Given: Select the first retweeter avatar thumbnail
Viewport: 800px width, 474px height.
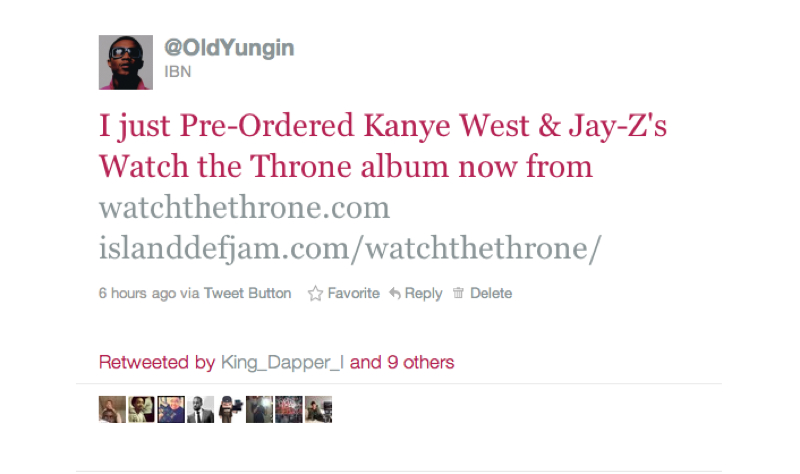Looking at the screenshot, I should coord(112,409).
